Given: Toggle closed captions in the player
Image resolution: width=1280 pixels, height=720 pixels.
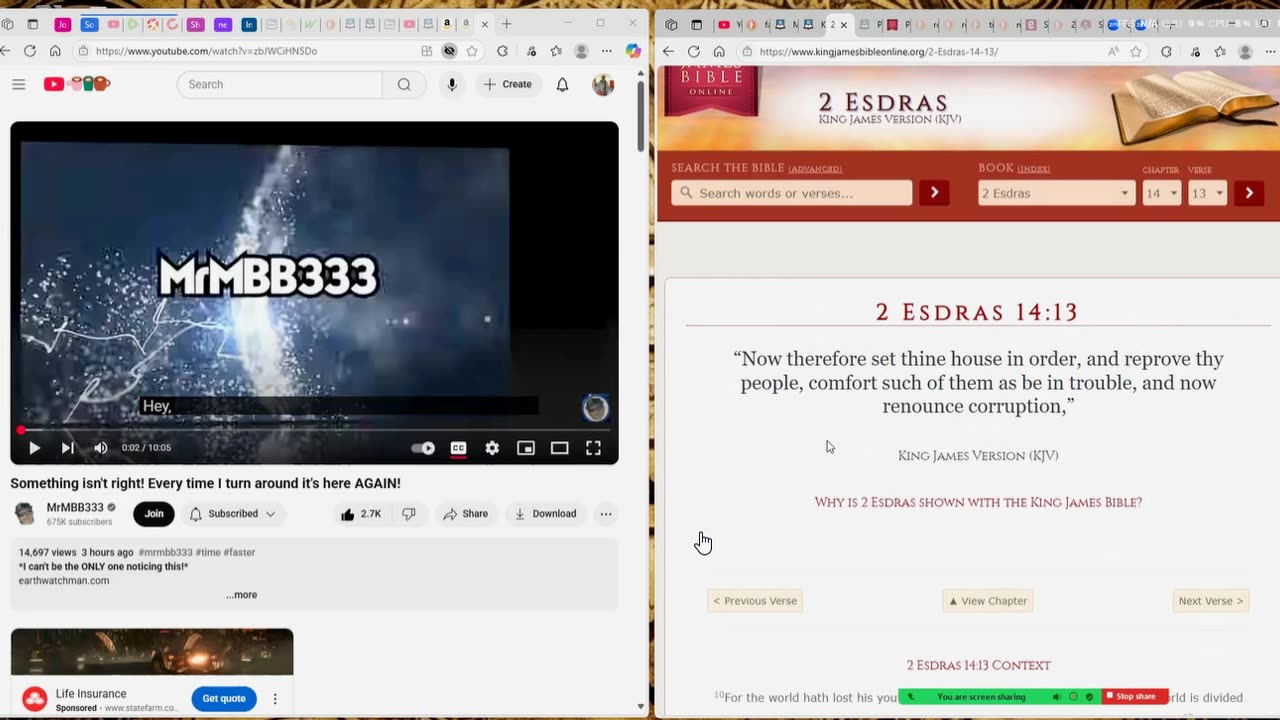Looking at the screenshot, I should coord(458,448).
